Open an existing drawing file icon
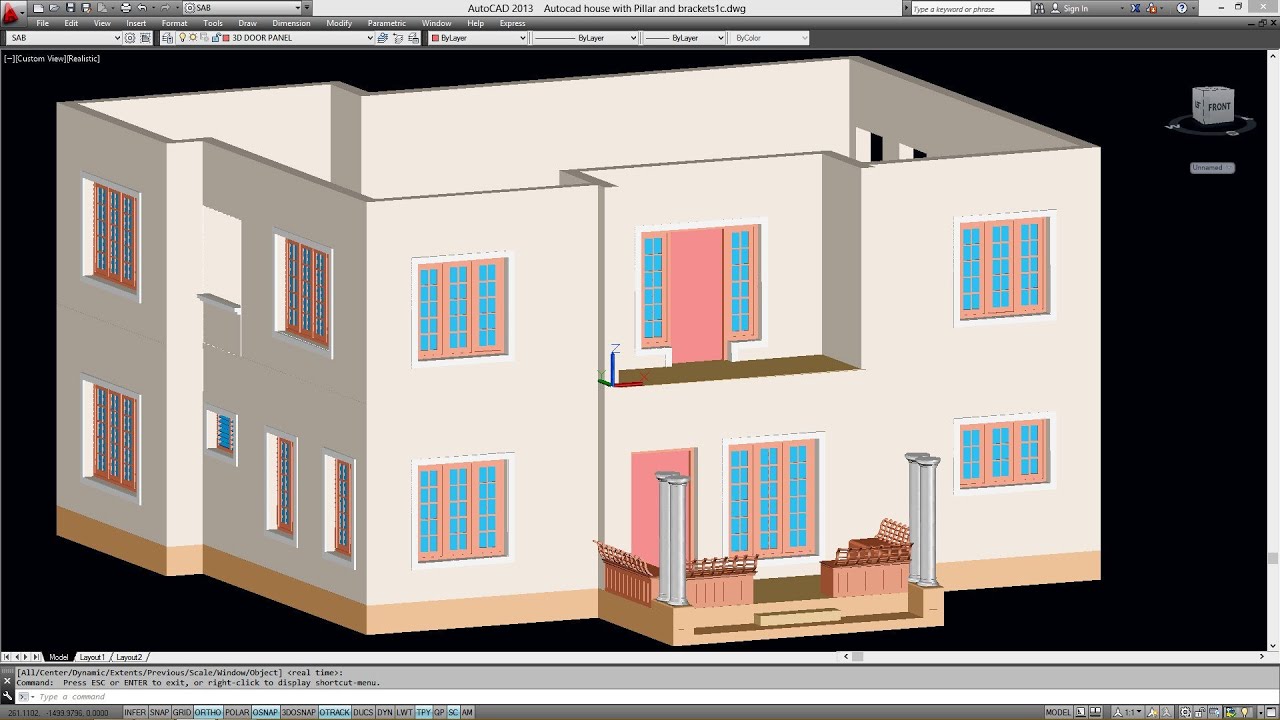Image resolution: width=1280 pixels, height=720 pixels. click(x=54, y=8)
